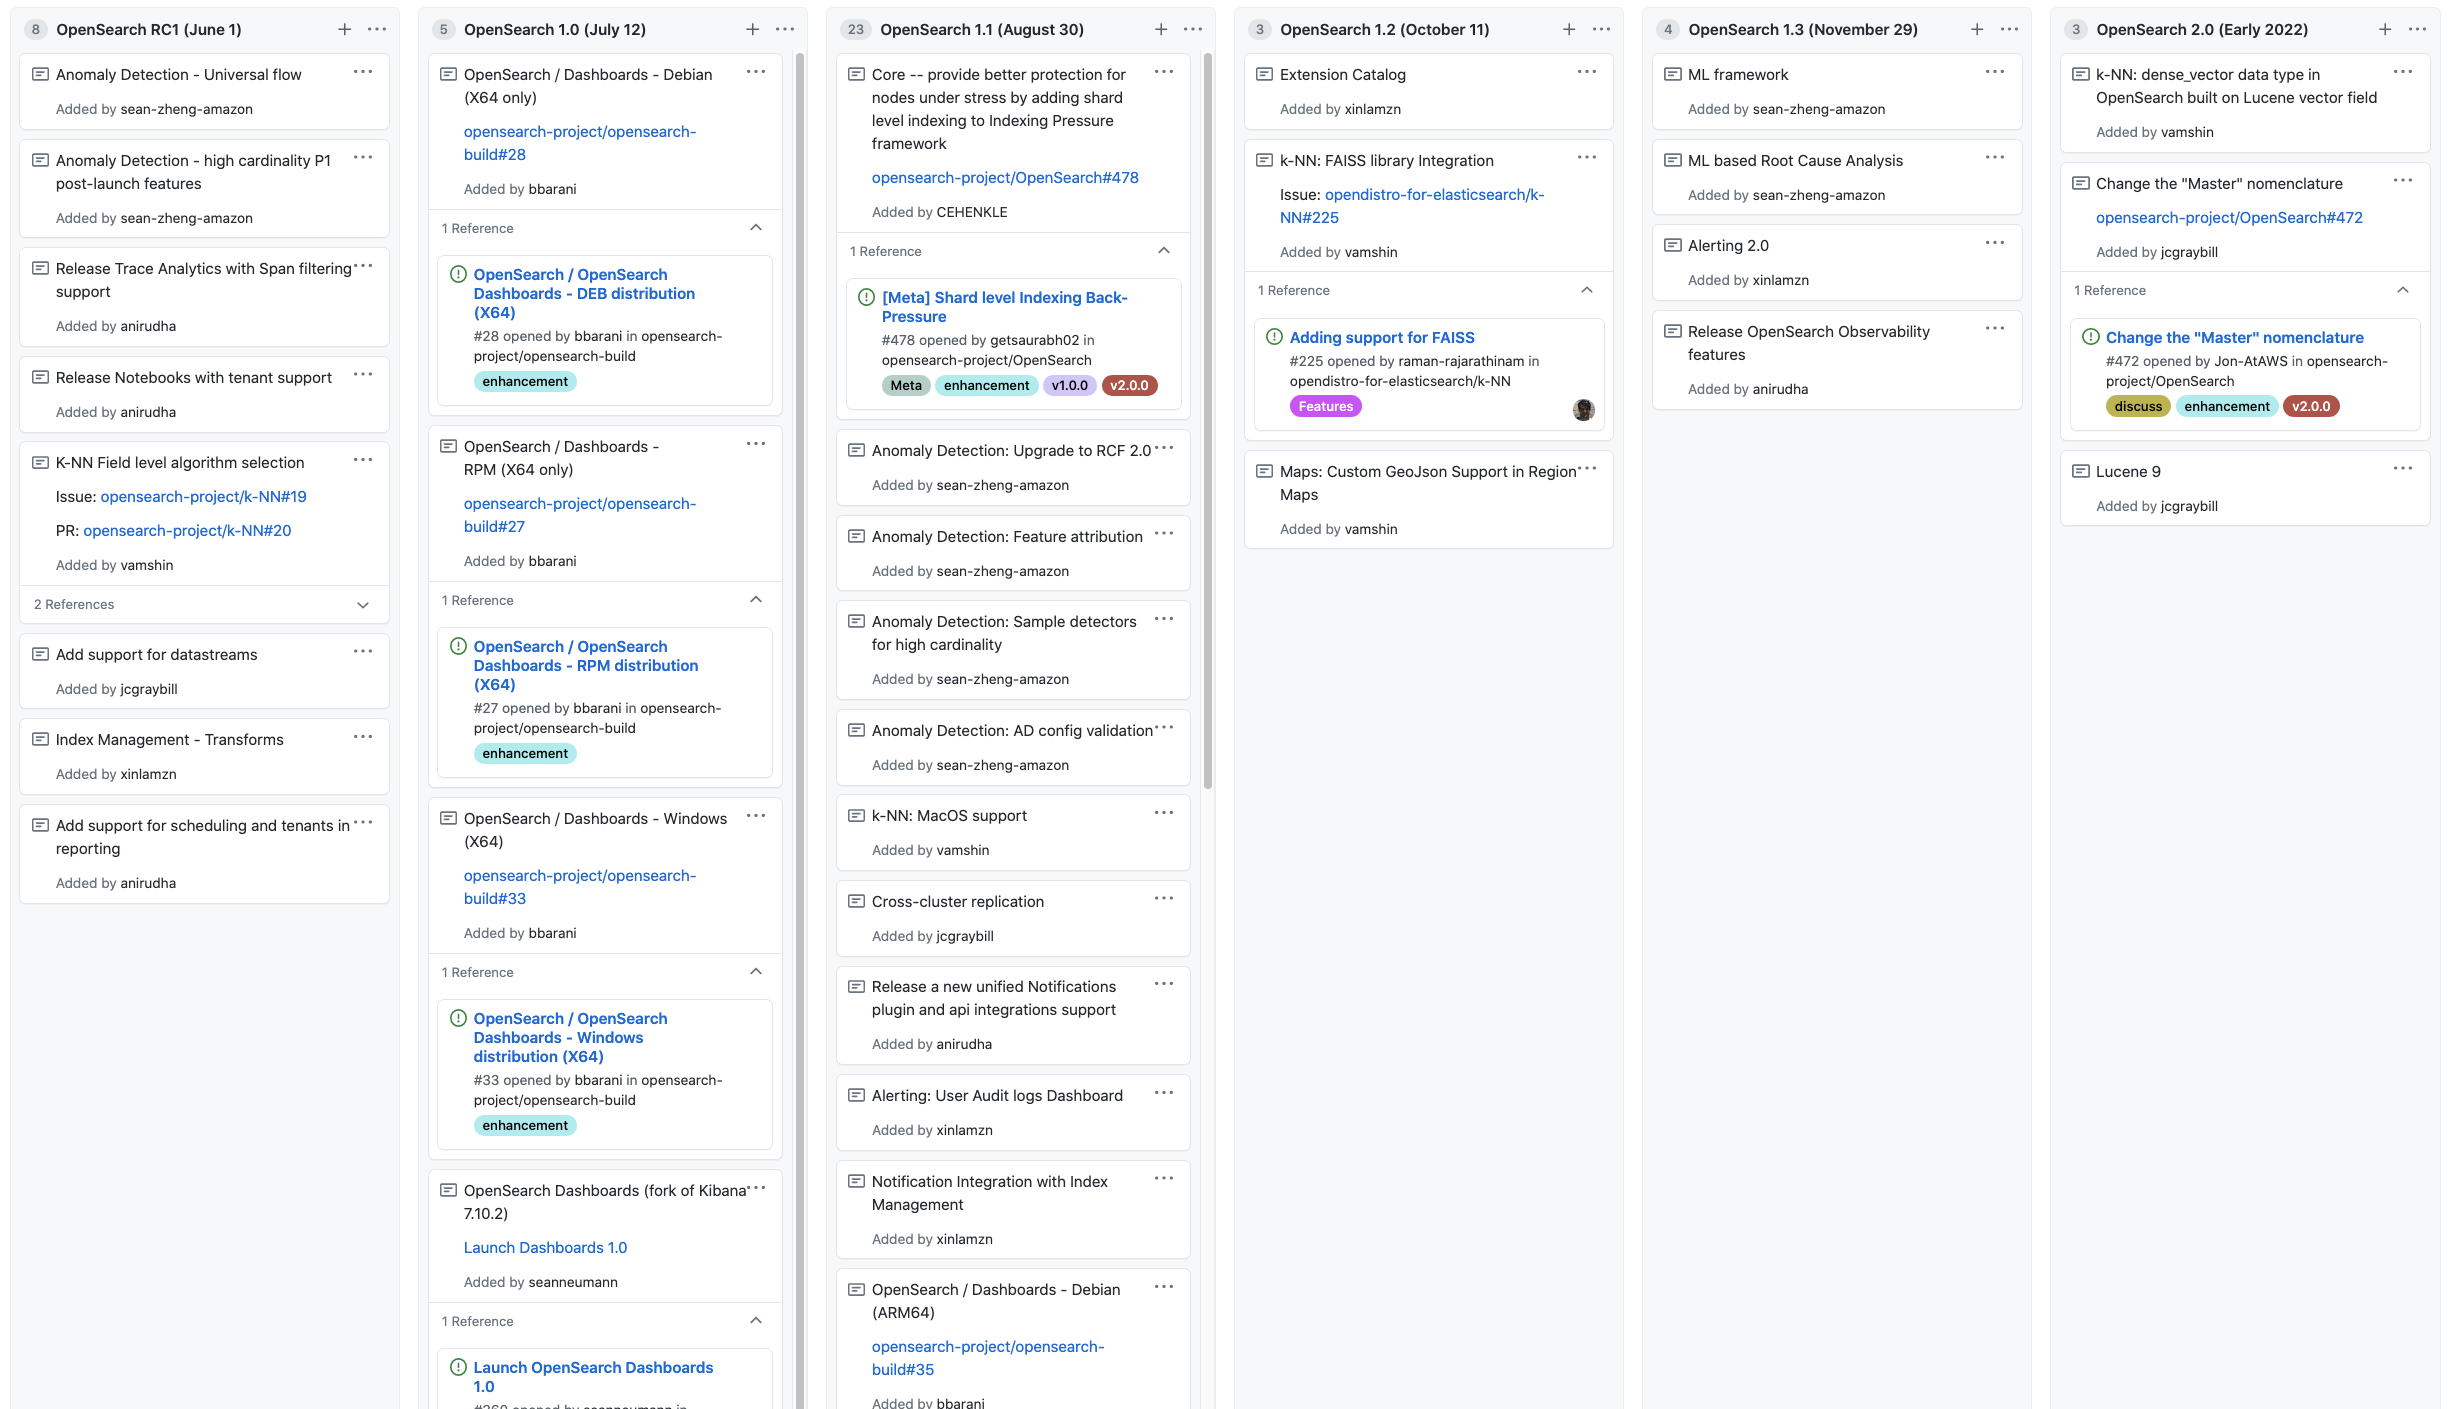Add a card to OpenSearch 1.1 column
Screen dimensions: 2448x1409
1160,30
